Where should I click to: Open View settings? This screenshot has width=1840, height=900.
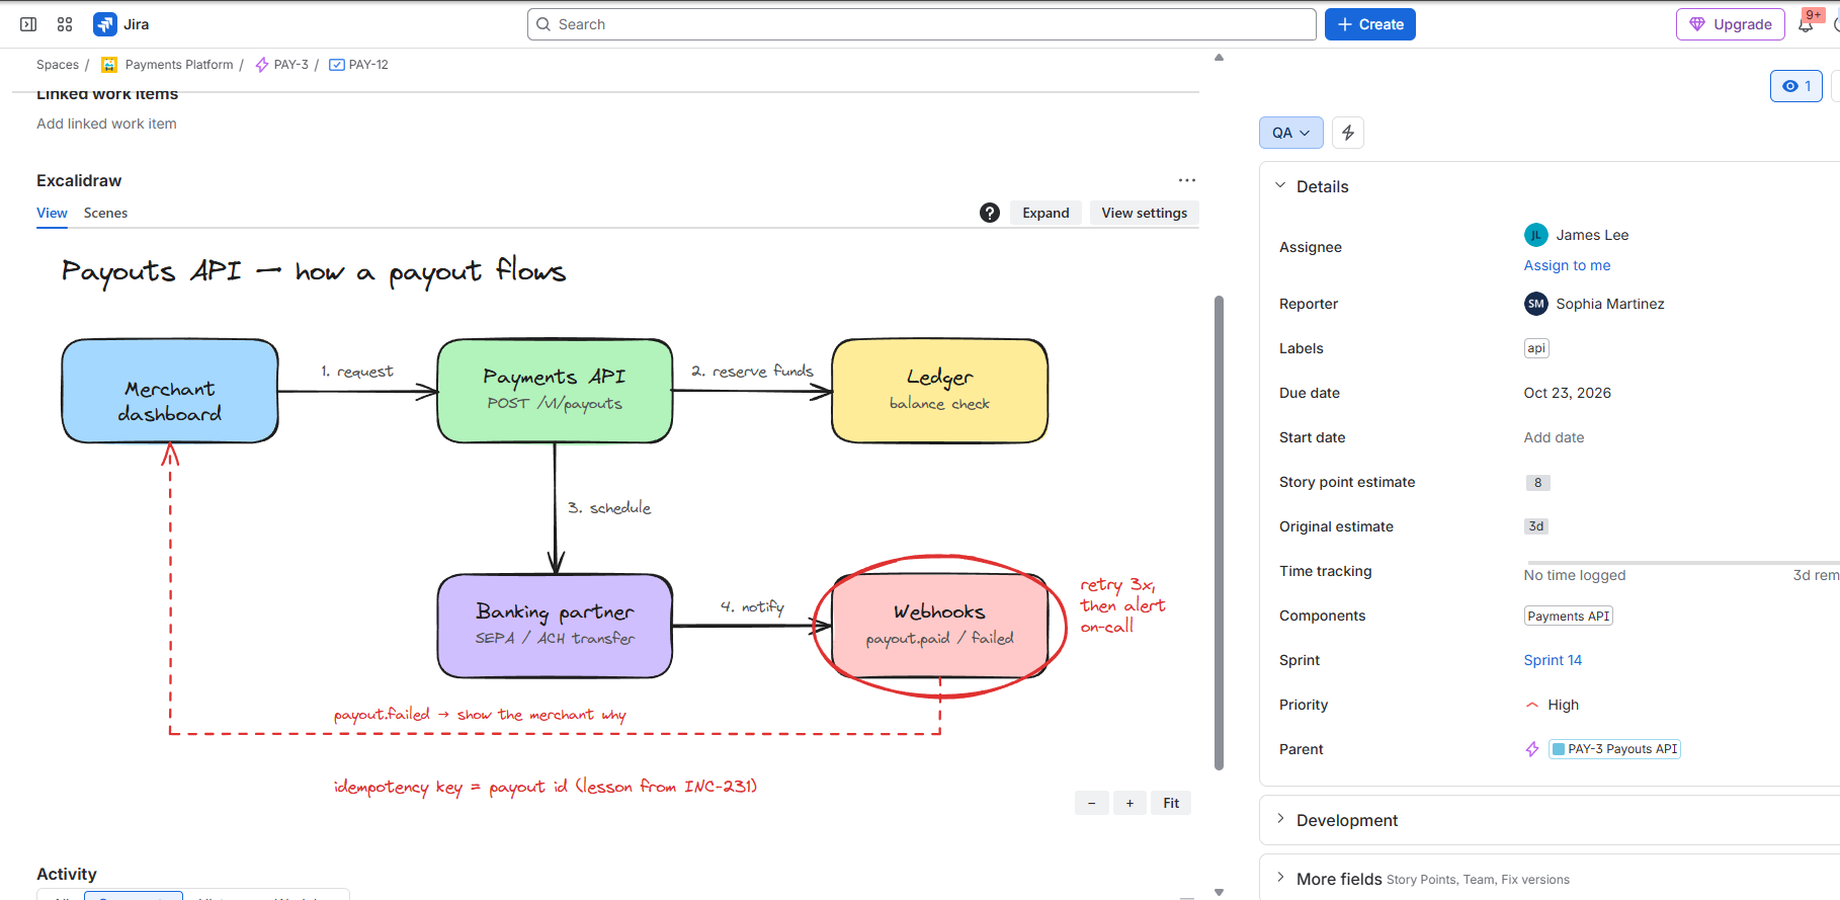(1144, 213)
